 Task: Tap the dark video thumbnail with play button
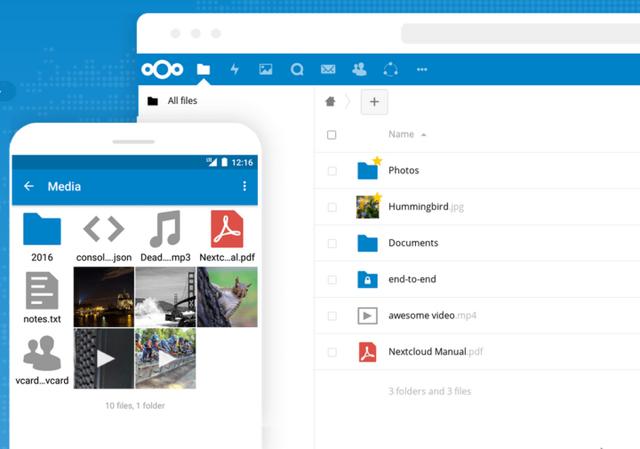(x=104, y=359)
